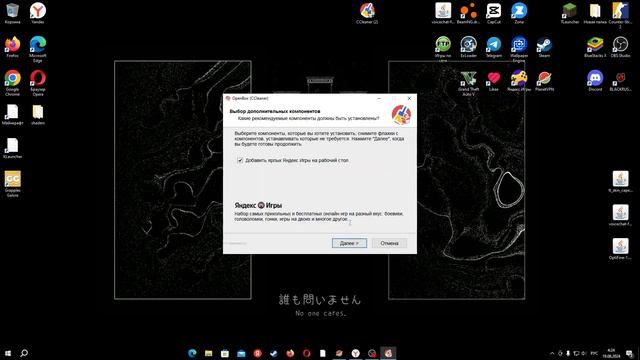Click the taskbar clock and date
The image size is (640, 360).
(611, 353)
